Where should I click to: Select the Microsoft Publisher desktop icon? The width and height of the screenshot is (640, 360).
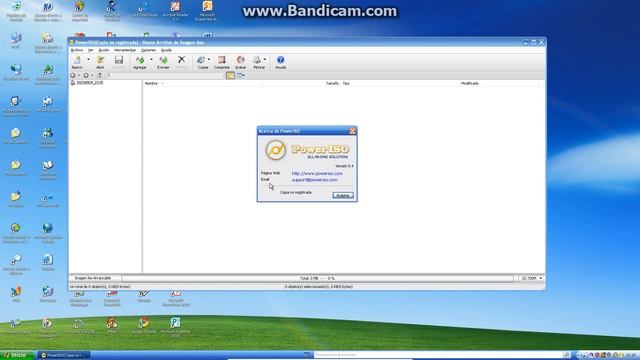coord(176,327)
